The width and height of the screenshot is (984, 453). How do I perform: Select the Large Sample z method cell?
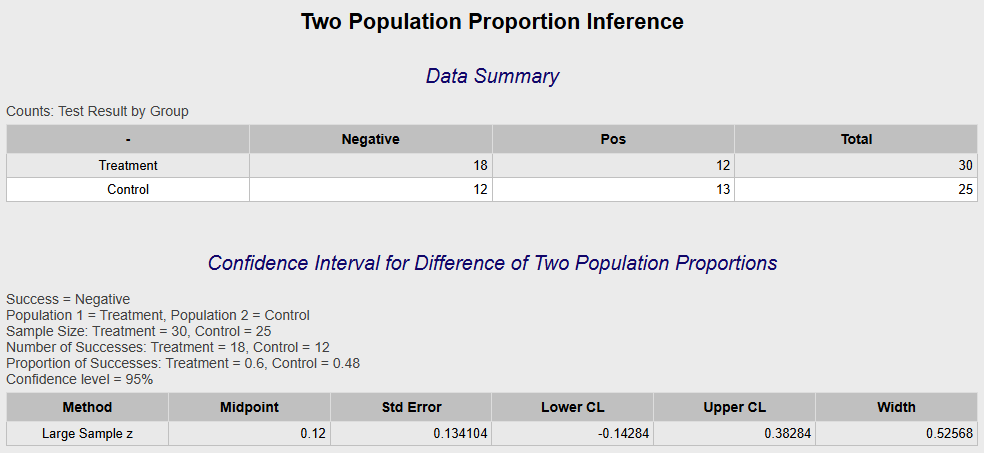(x=87, y=434)
